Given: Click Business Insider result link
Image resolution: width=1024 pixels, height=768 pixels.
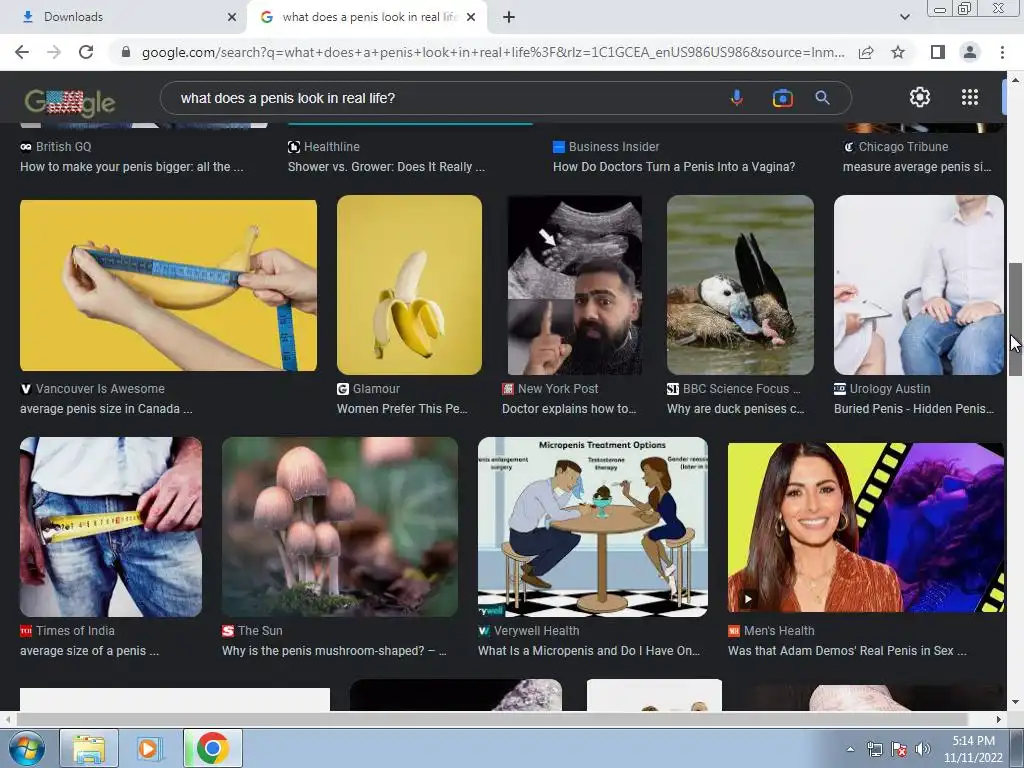Looking at the screenshot, I should click(674, 167).
